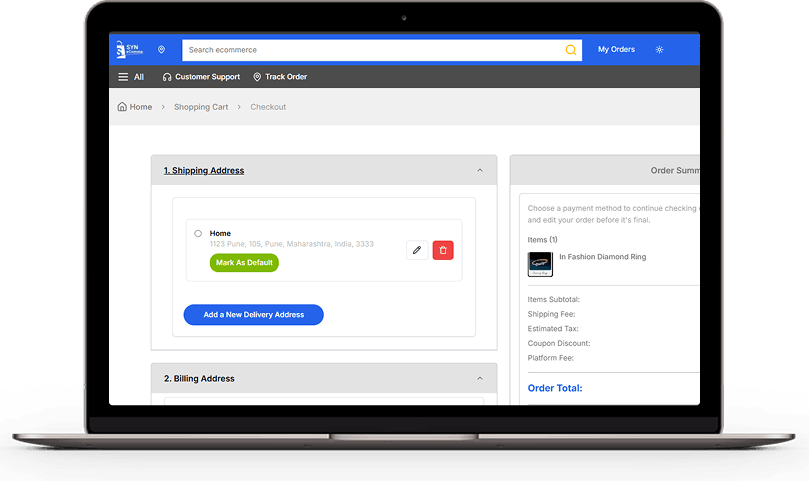This screenshot has width=810, height=482.
Task: Select the Home address radio button
Action: [198, 233]
